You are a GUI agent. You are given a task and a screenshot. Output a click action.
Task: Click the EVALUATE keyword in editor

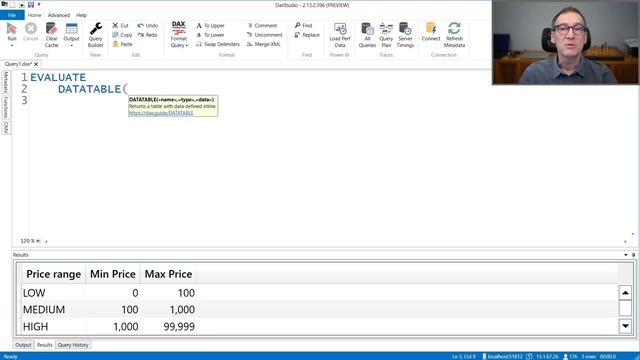[58, 77]
